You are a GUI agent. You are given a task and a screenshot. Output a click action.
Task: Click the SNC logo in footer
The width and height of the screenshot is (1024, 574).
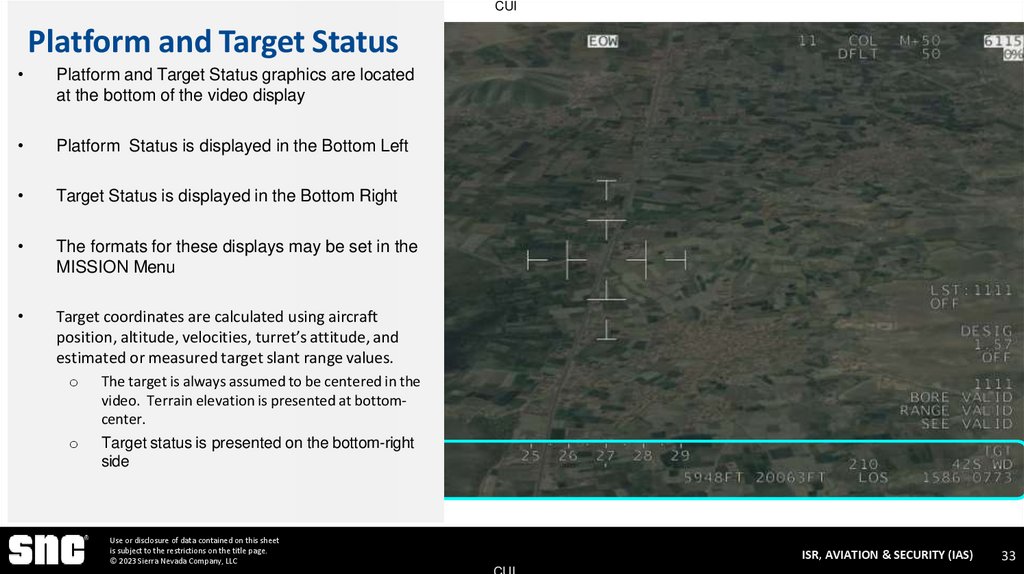click(x=48, y=549)
